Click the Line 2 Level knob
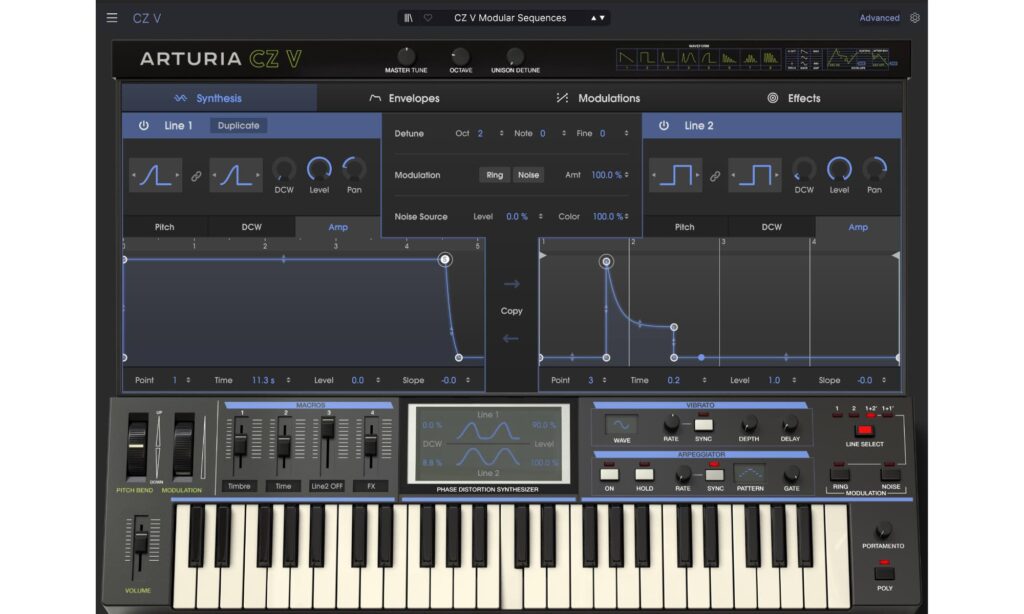The height and width of the screenshot is (614, 1024). (x=839, y=169)
